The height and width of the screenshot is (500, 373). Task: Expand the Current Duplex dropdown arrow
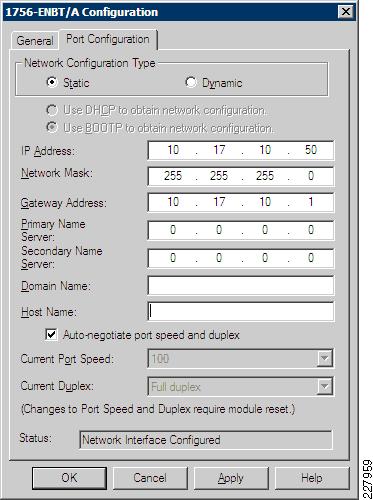tap(324, 386)
